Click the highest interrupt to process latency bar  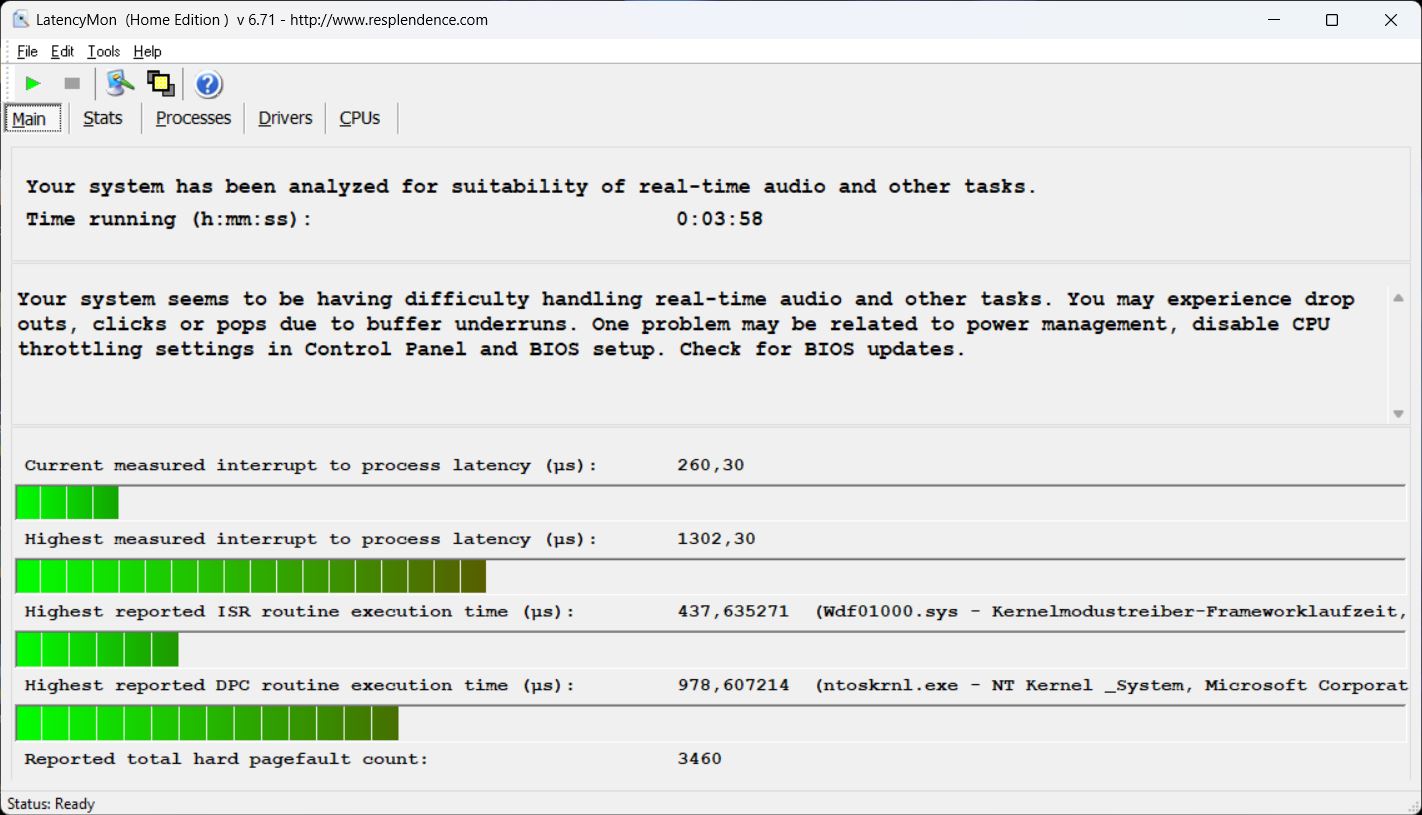pos(251,576)
